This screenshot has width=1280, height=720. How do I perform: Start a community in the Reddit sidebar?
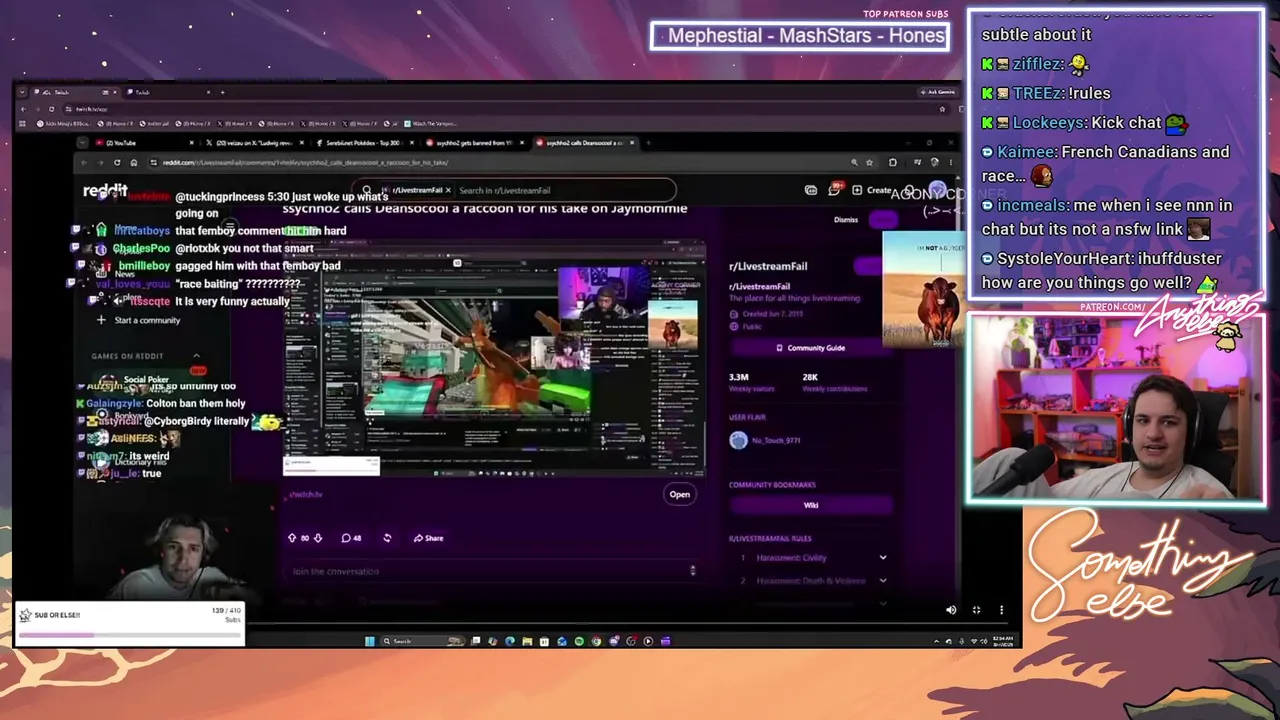point(139,320)
